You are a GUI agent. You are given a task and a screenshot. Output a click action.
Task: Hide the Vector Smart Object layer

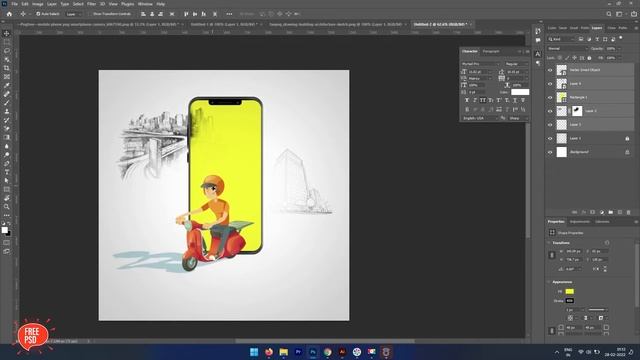(550, 70)
